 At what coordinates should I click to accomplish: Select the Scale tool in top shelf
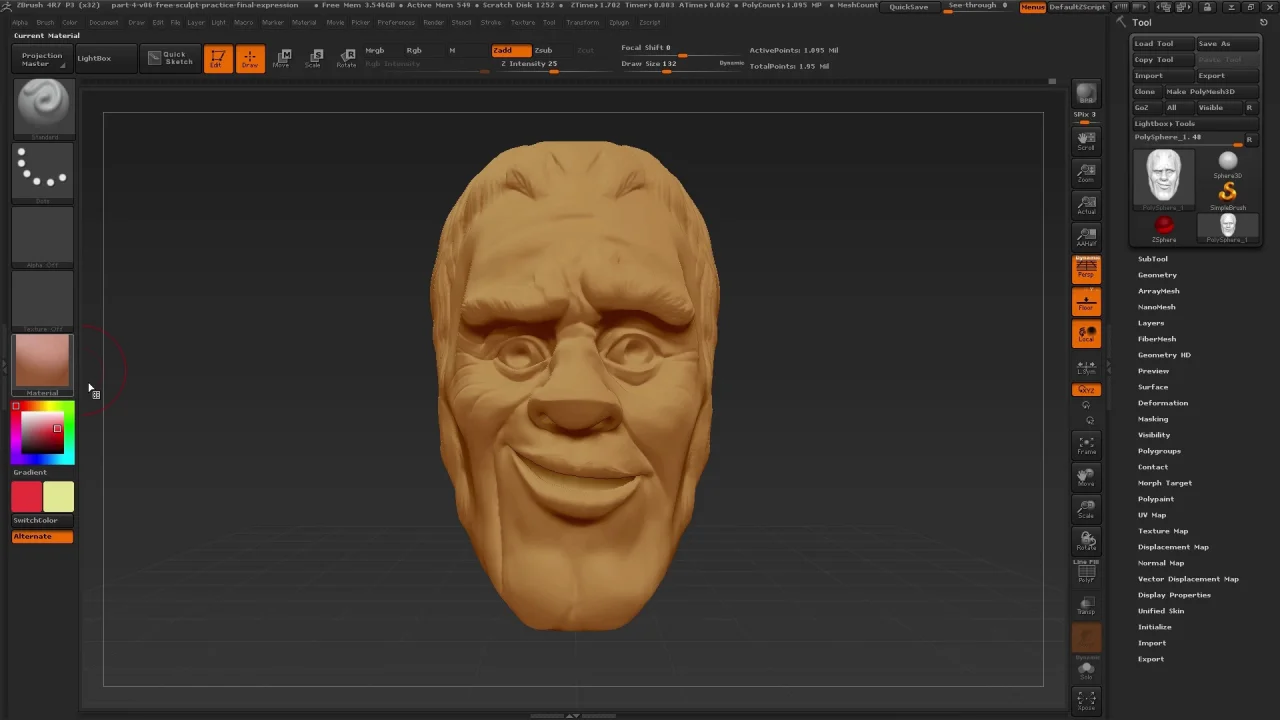tap(314, 59)
